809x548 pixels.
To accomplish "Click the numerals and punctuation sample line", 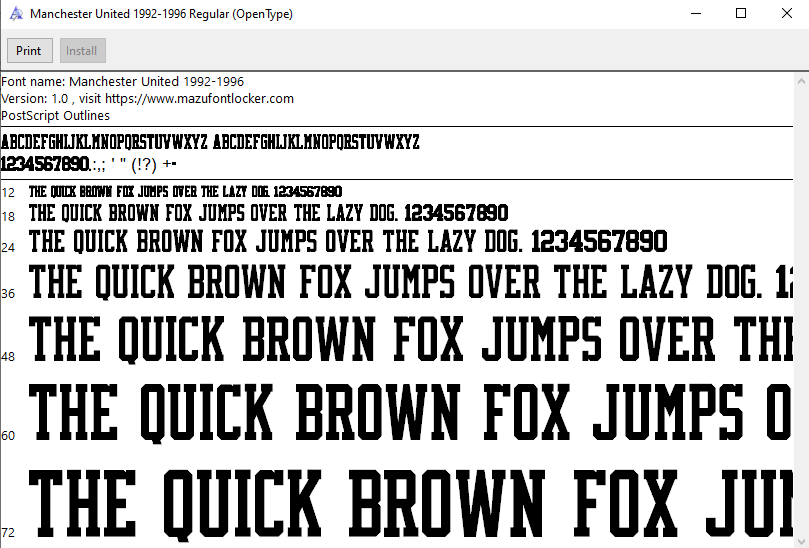I will point(90,163).
